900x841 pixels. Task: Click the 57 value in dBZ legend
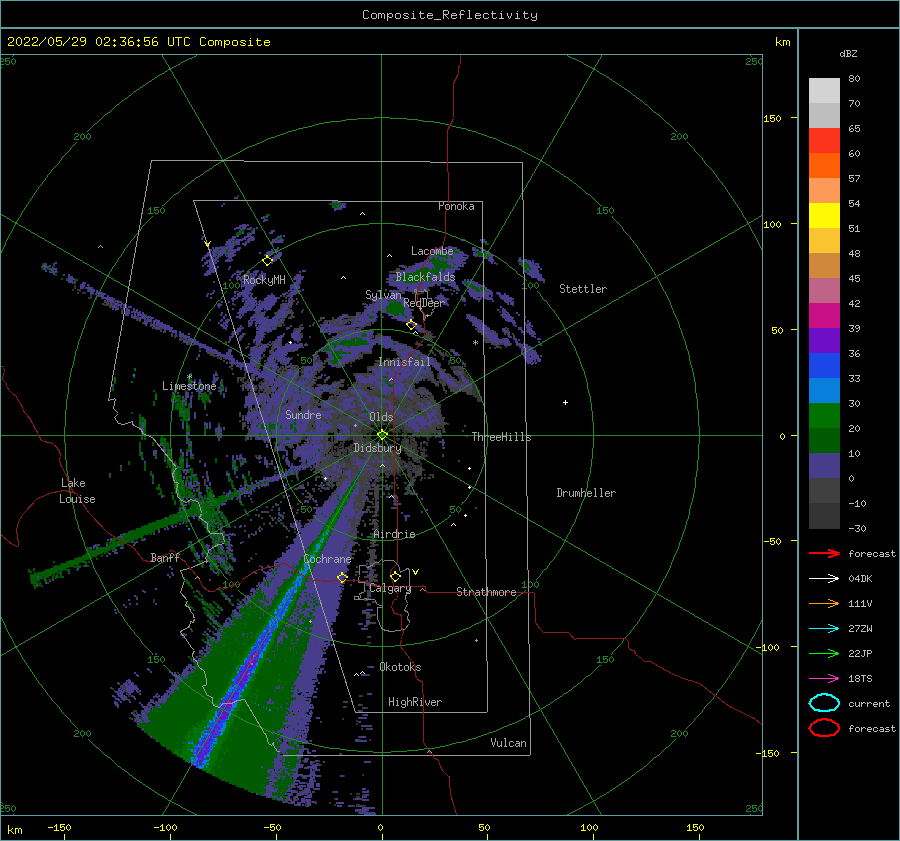point(854,179)
